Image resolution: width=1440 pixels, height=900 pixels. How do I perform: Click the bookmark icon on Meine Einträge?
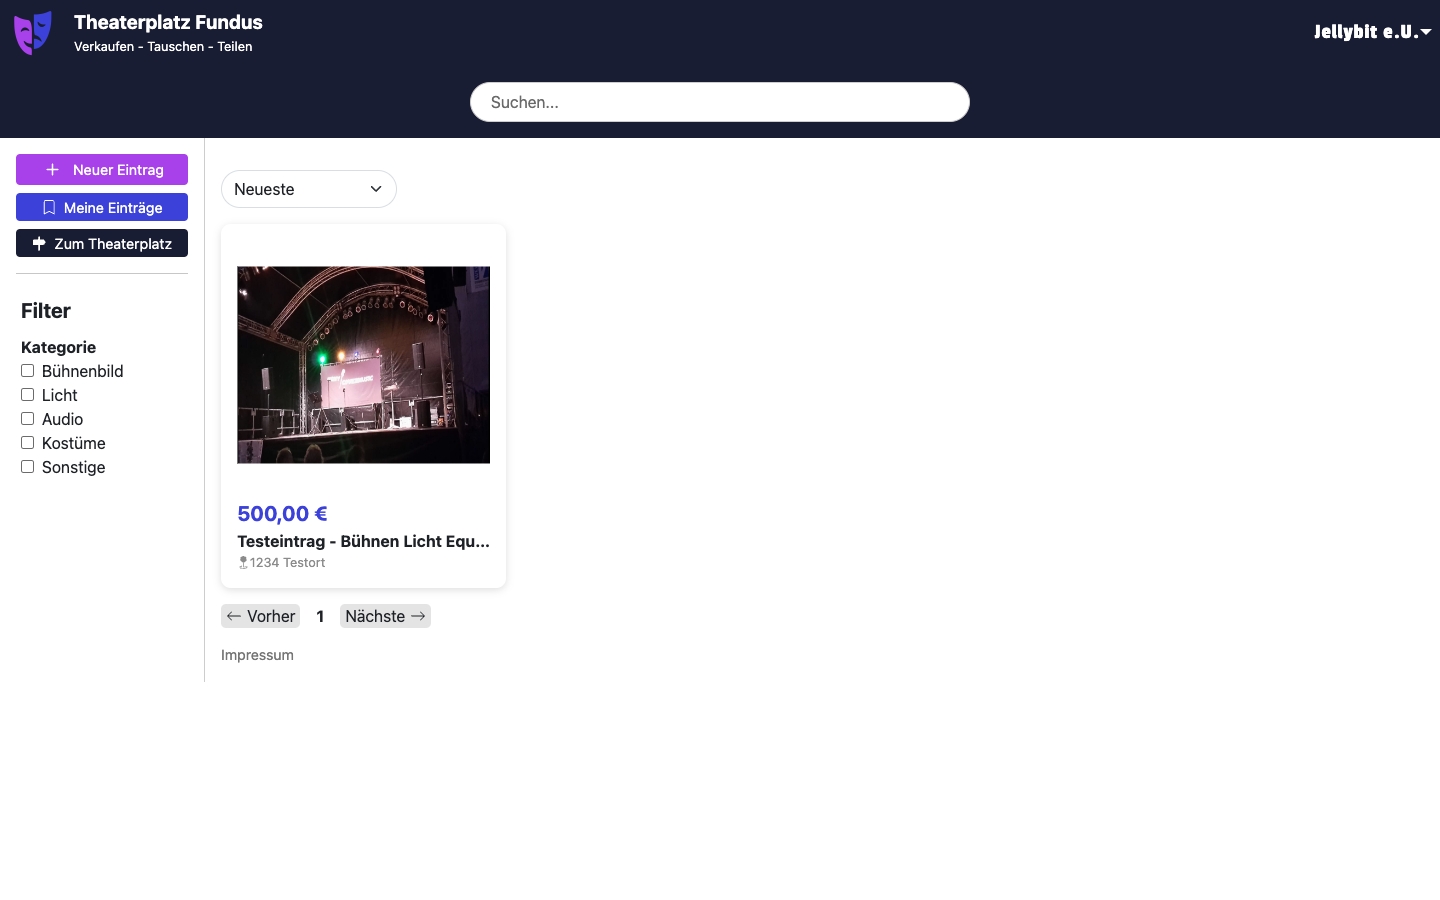pos(49,208)
